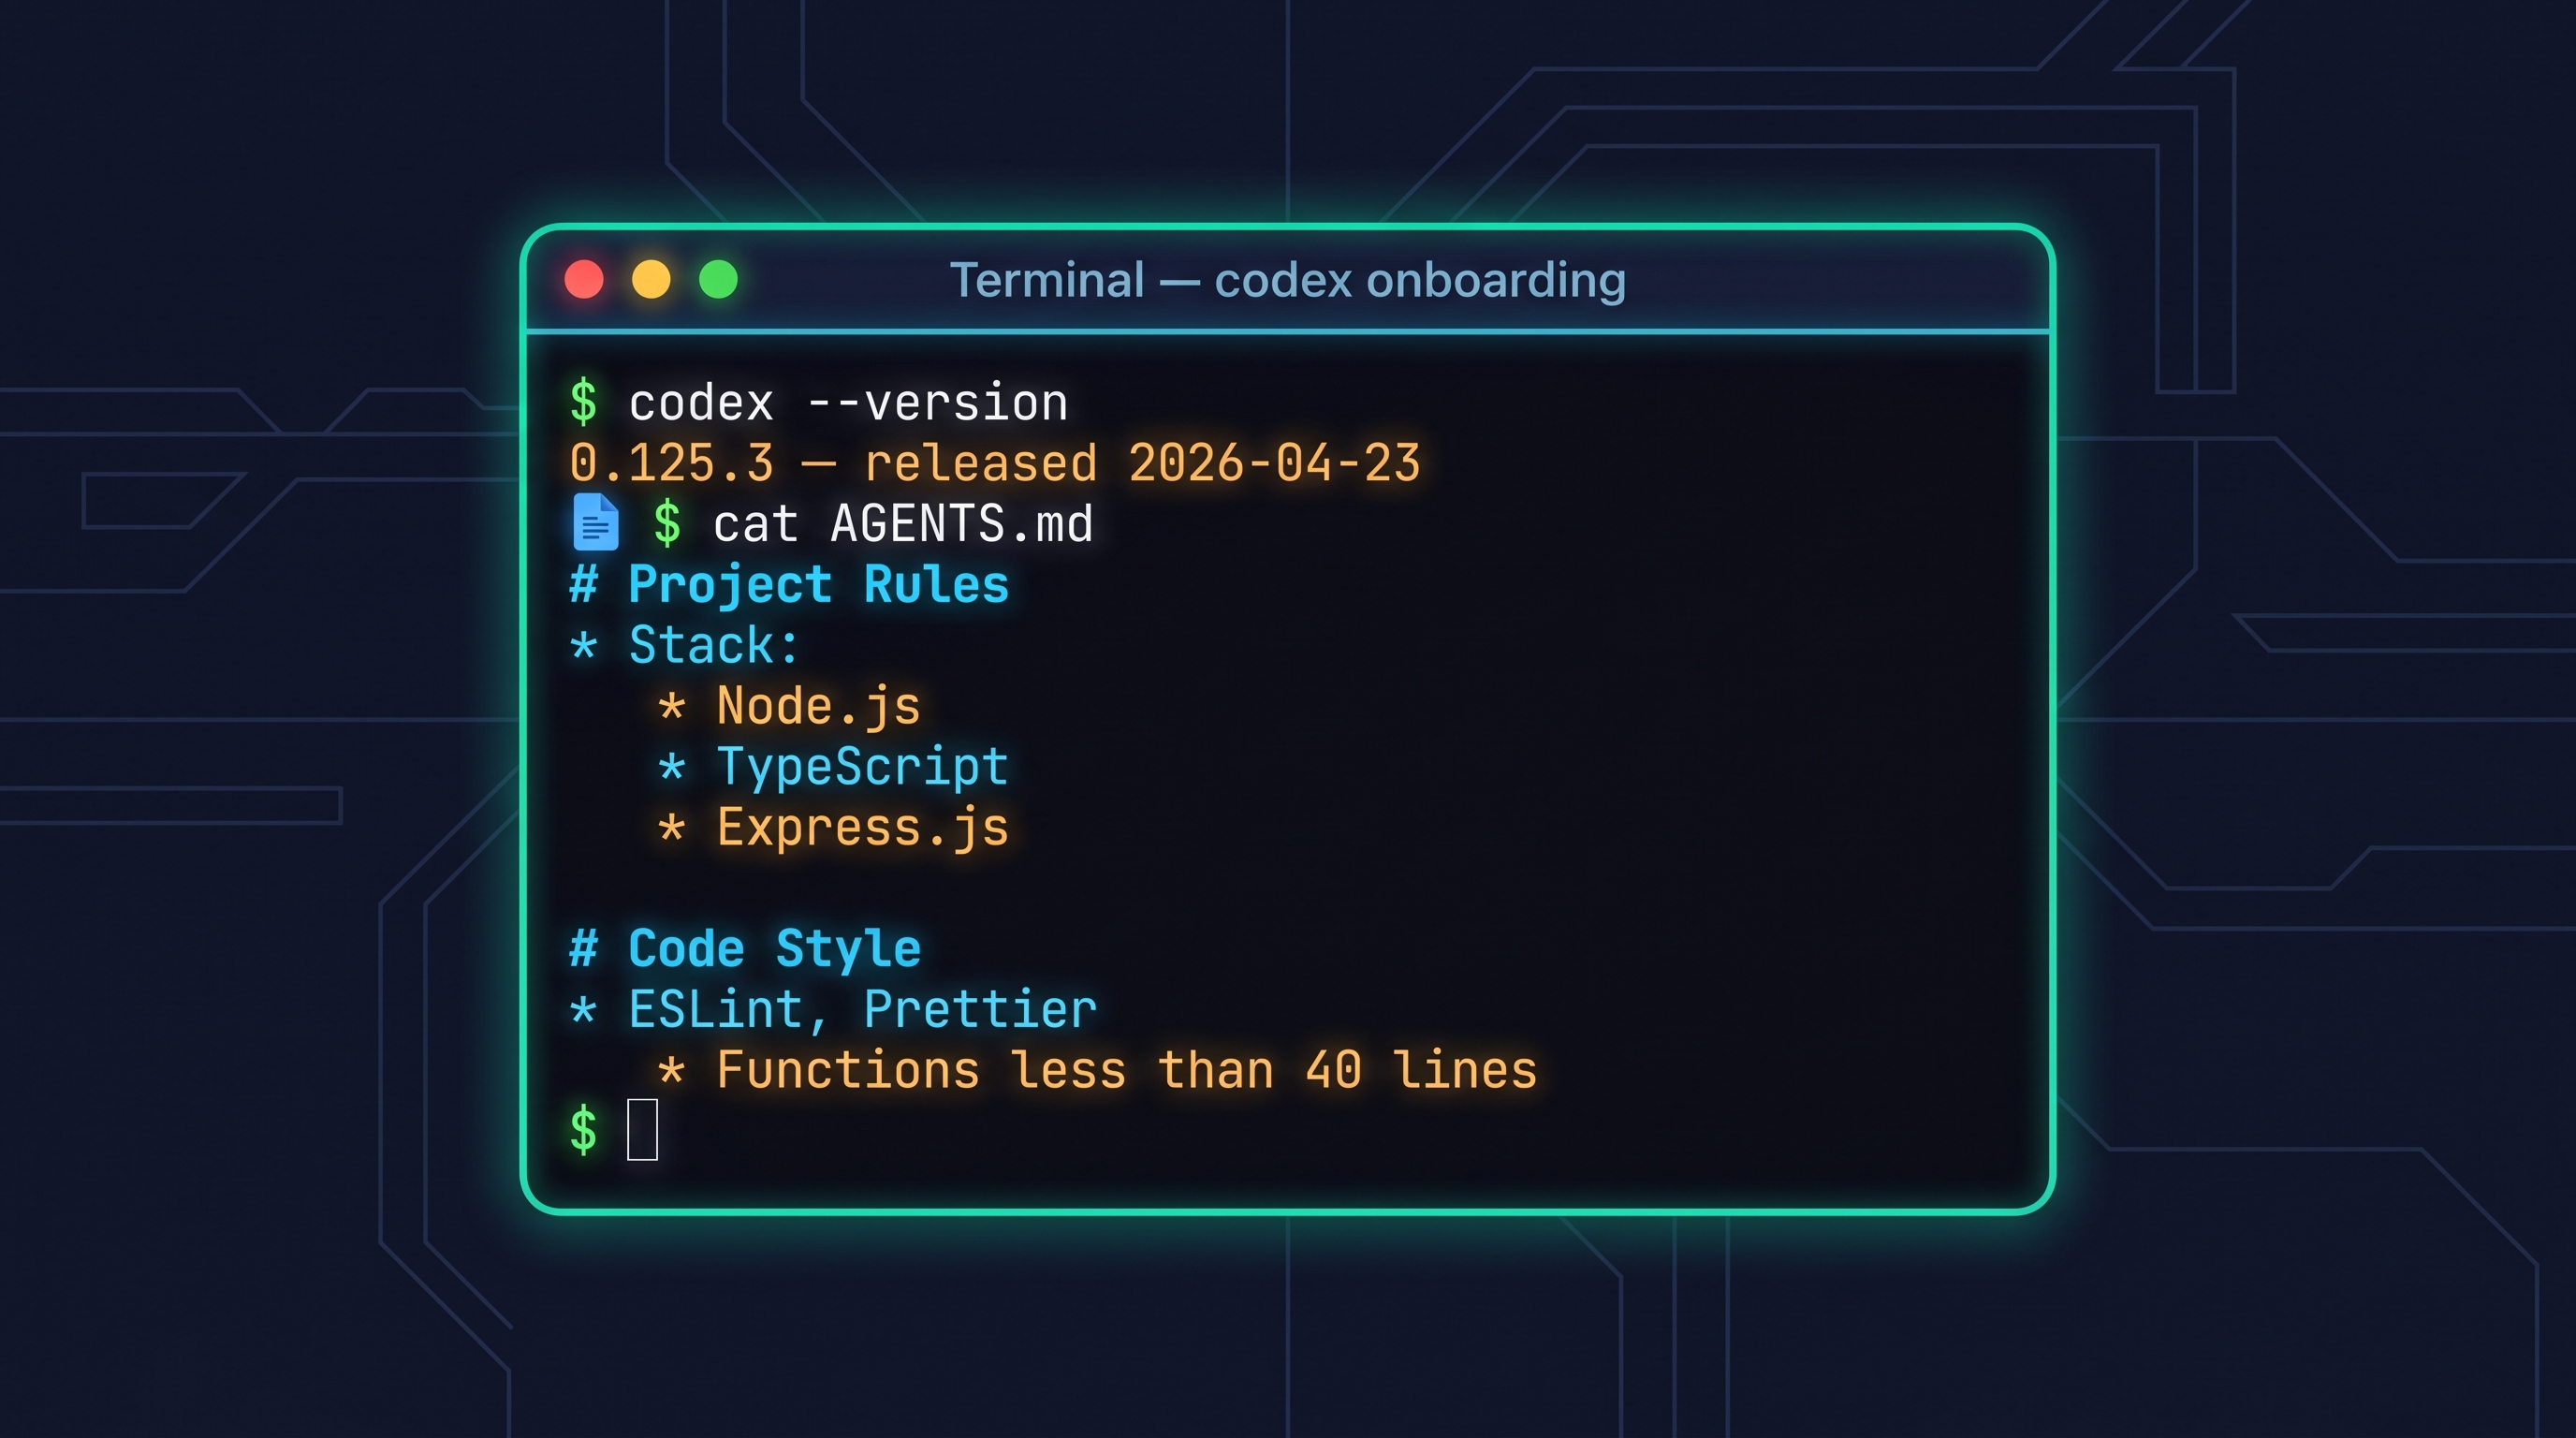Click the release date '2026-04-23' text
The height and width of the screenshot is (1438, 2576).
[1274, 464]
